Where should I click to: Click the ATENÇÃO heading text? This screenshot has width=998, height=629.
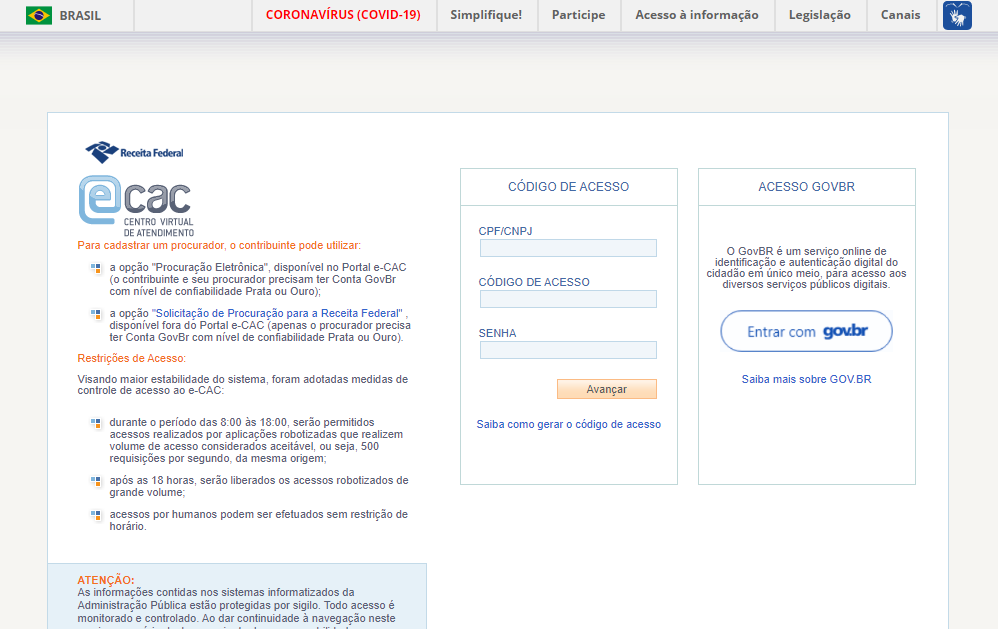click(106, 580)
